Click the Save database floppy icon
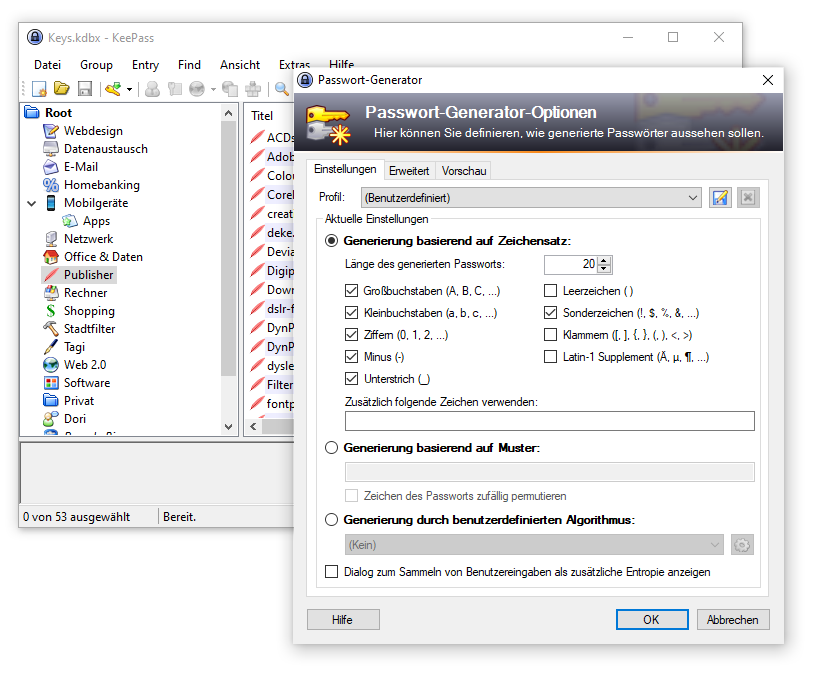 click(85, 89)
